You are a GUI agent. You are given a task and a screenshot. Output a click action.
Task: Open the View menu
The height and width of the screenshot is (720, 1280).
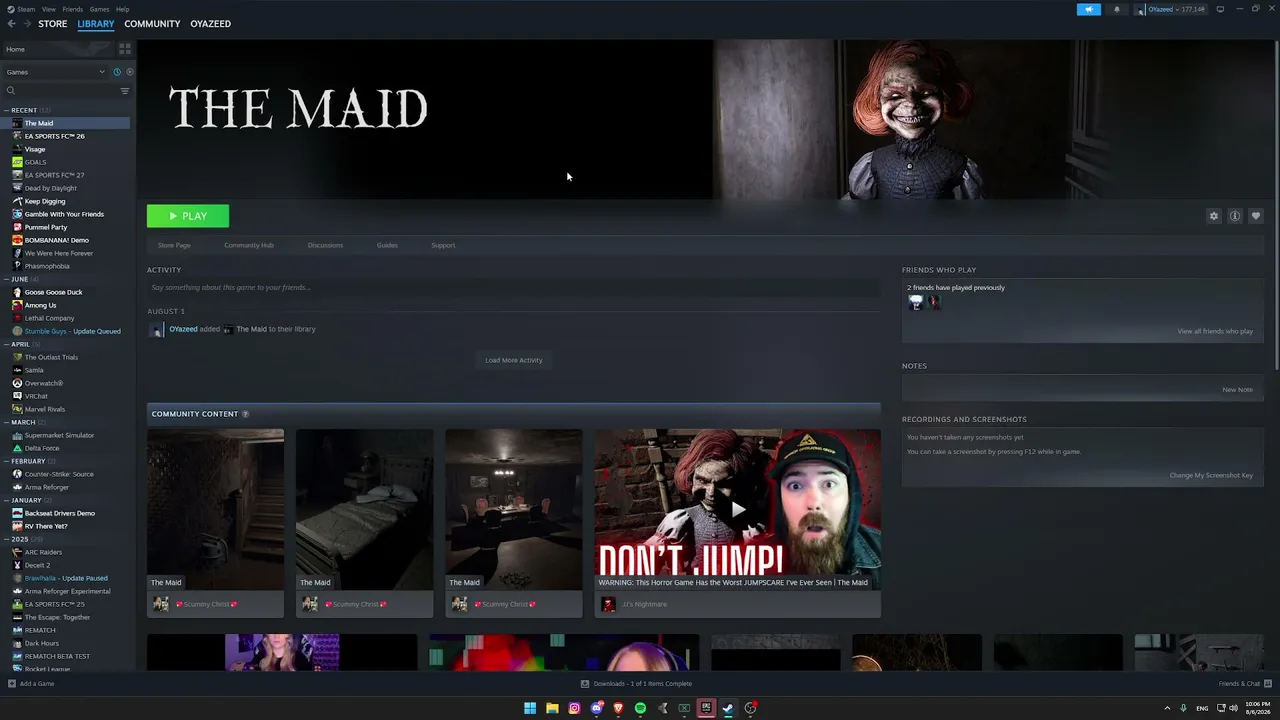tap(48, 9)
